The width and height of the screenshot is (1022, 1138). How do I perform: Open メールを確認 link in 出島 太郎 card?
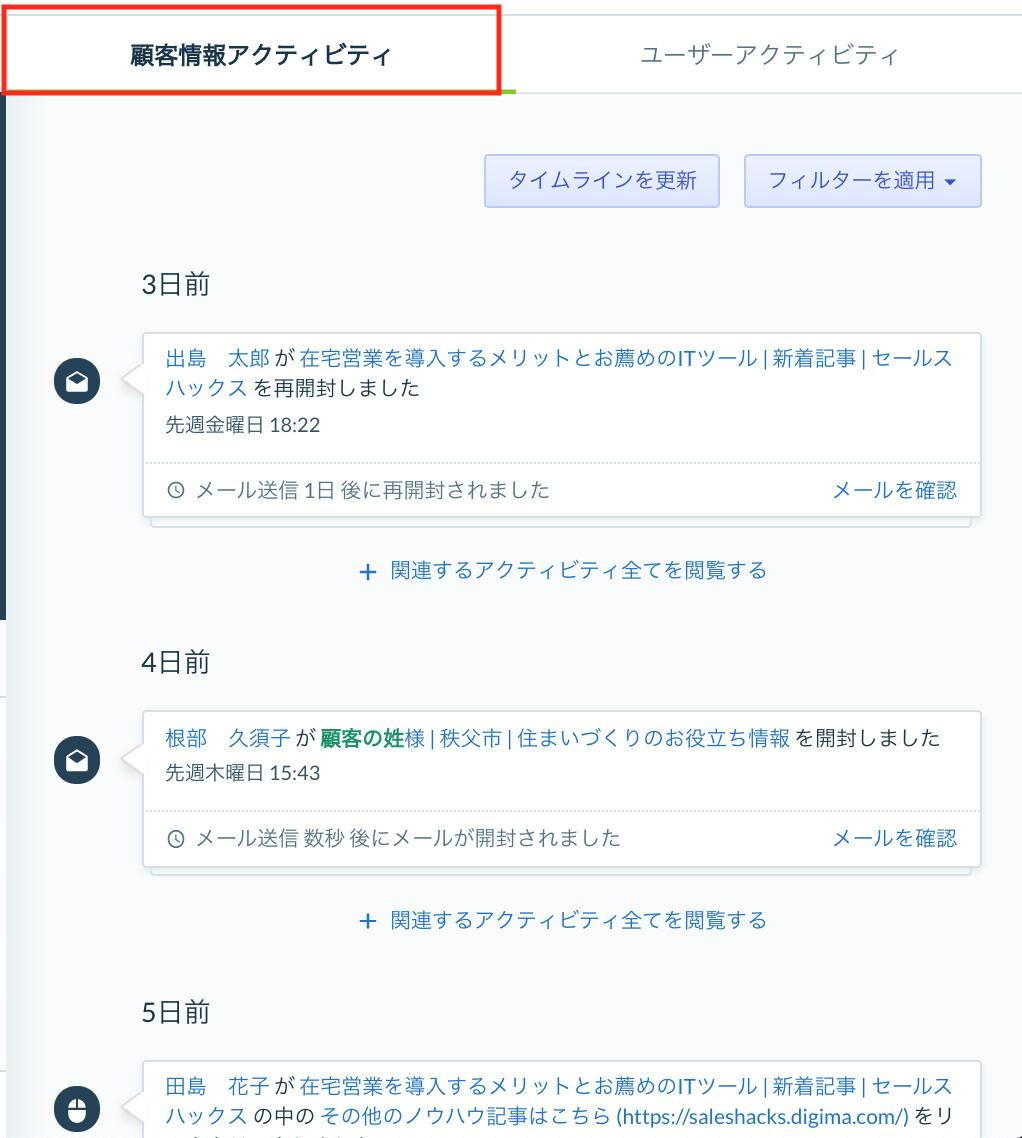tap(894, 490)
